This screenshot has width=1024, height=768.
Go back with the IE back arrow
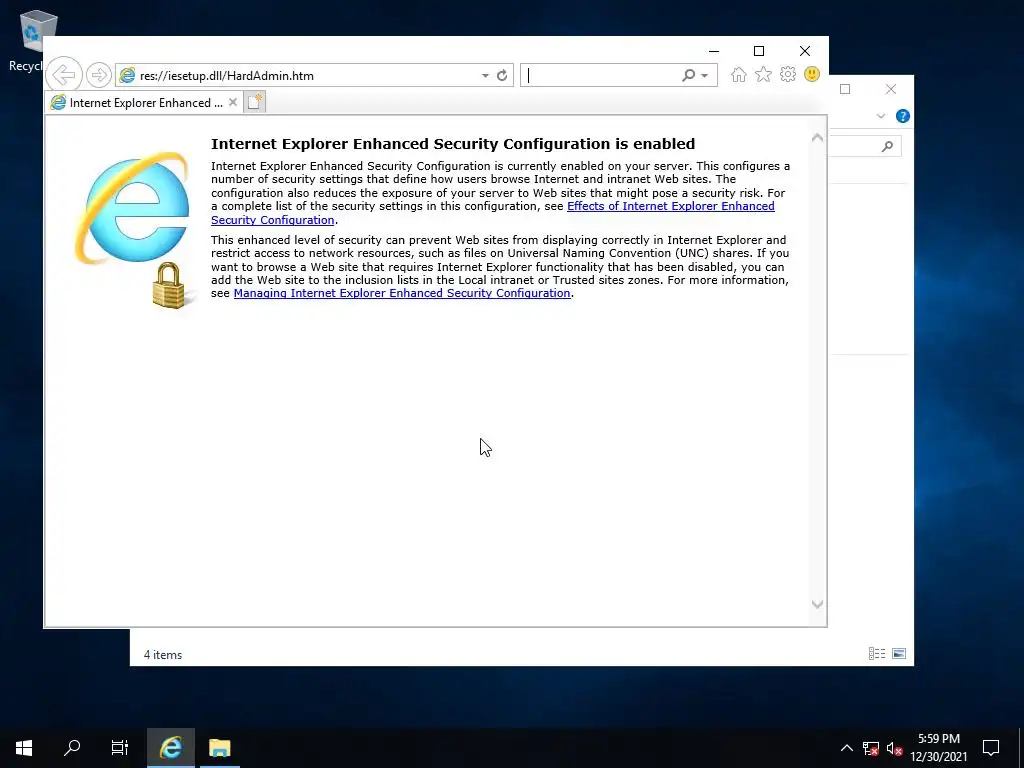pyautogui.click(x=64, y=75)
